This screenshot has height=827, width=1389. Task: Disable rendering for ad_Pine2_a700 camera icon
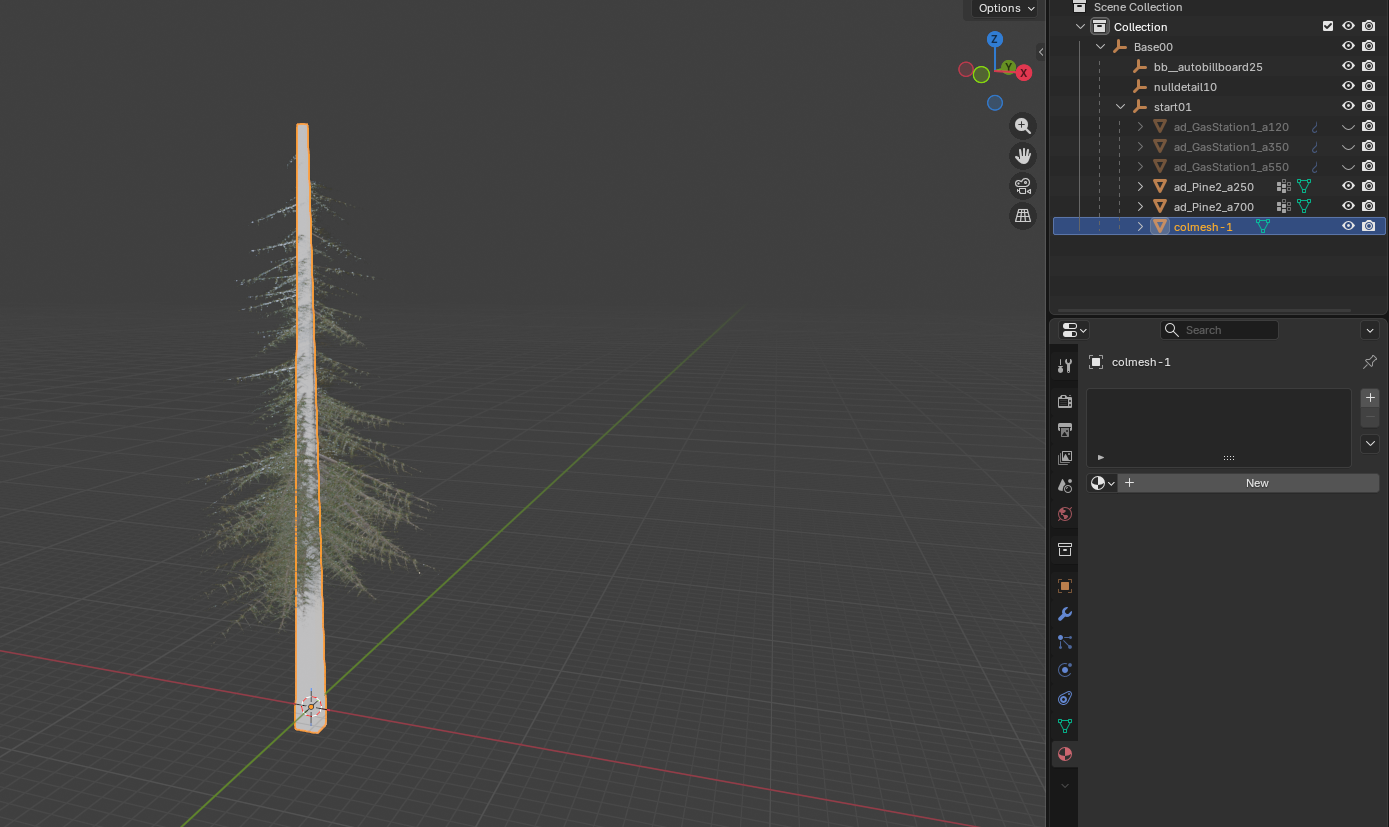click(x=1368, y=206)
